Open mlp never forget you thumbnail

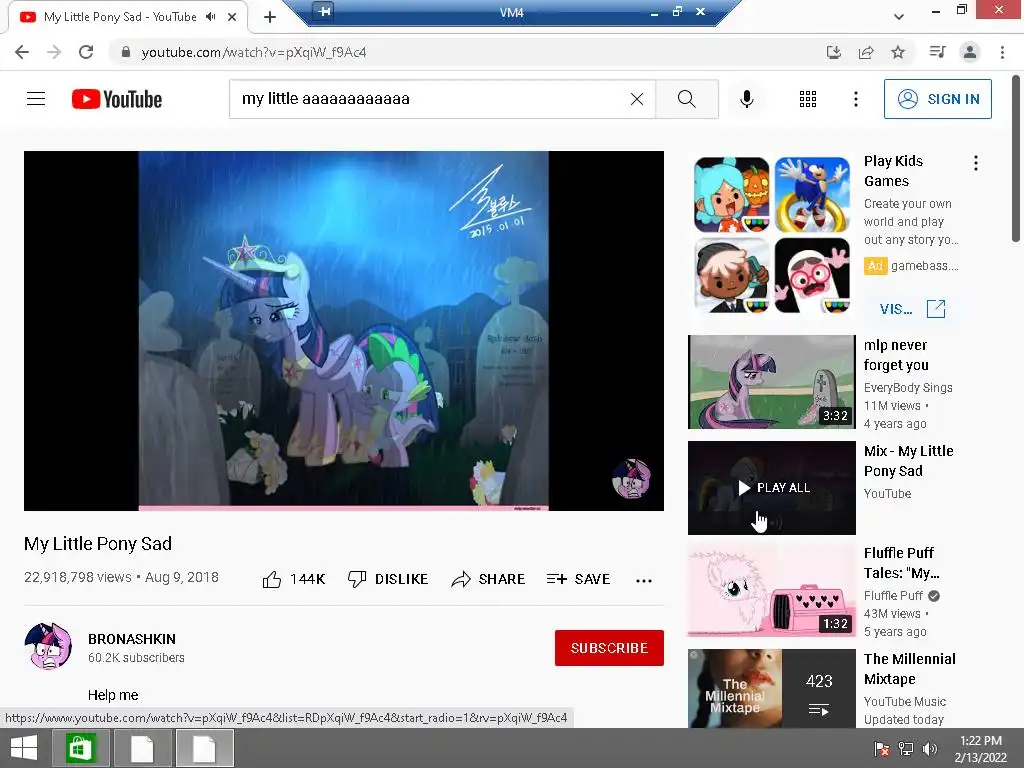pos(772,382)
